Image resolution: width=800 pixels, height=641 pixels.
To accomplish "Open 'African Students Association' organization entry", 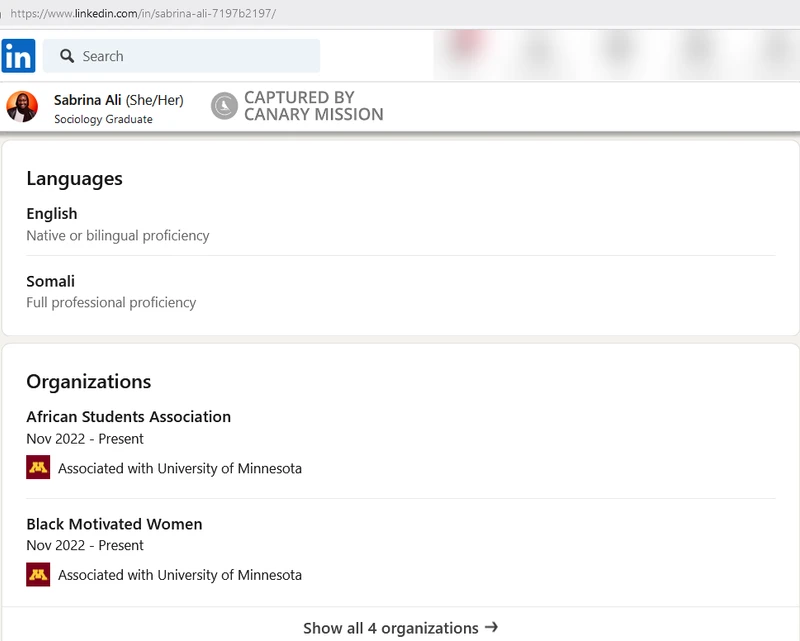I will 129,417.
